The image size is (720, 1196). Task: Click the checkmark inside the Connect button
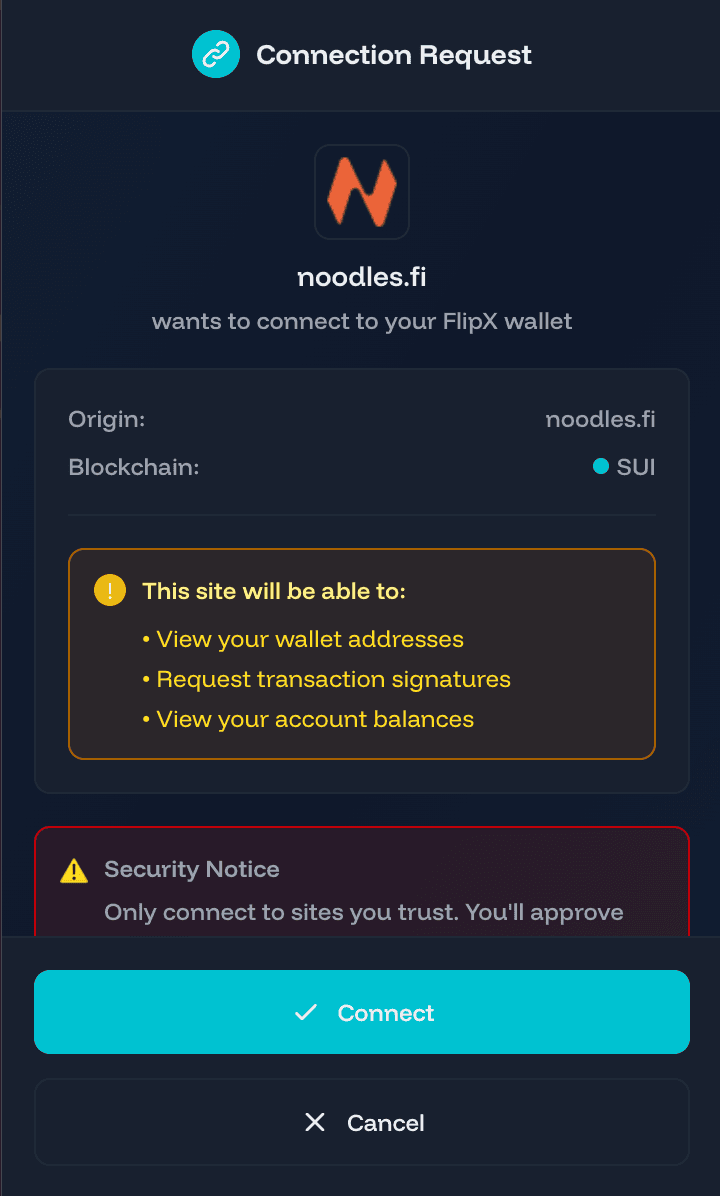click(x=306, y=1012)
